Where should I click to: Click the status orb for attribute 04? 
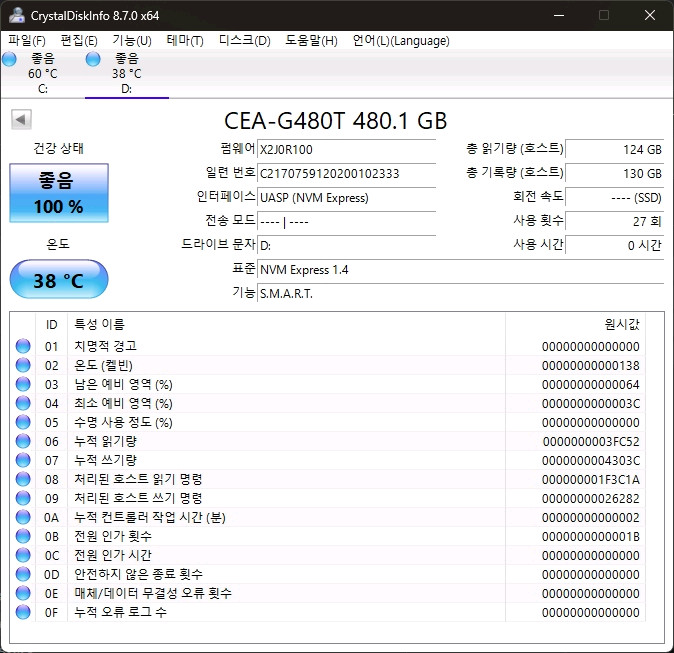click(x=23, y=403)
